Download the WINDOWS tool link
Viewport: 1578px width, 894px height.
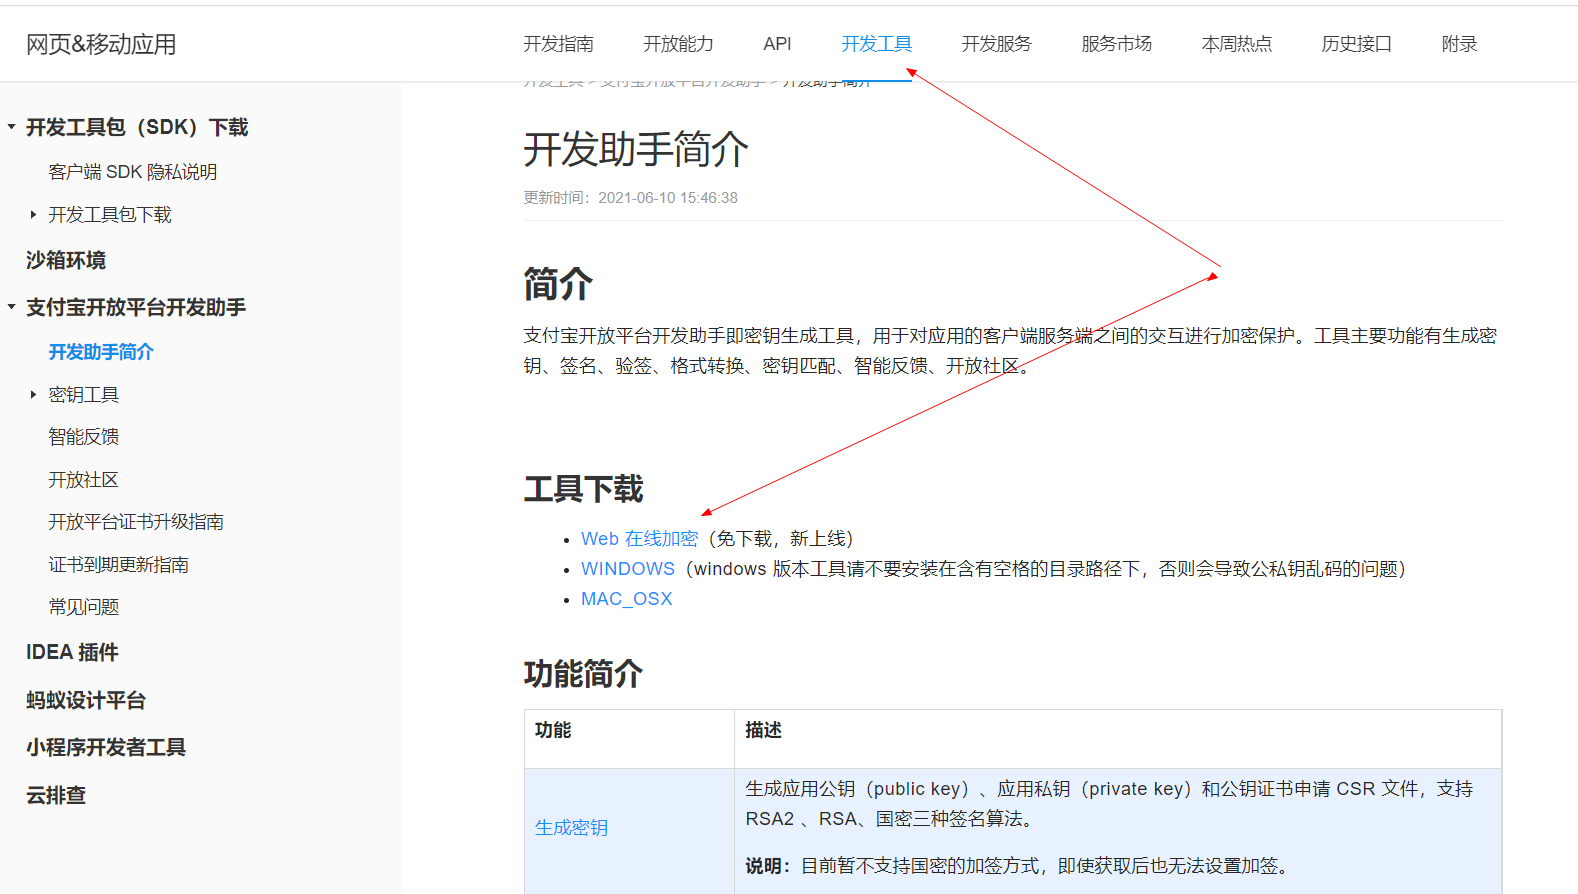[628, 569]
